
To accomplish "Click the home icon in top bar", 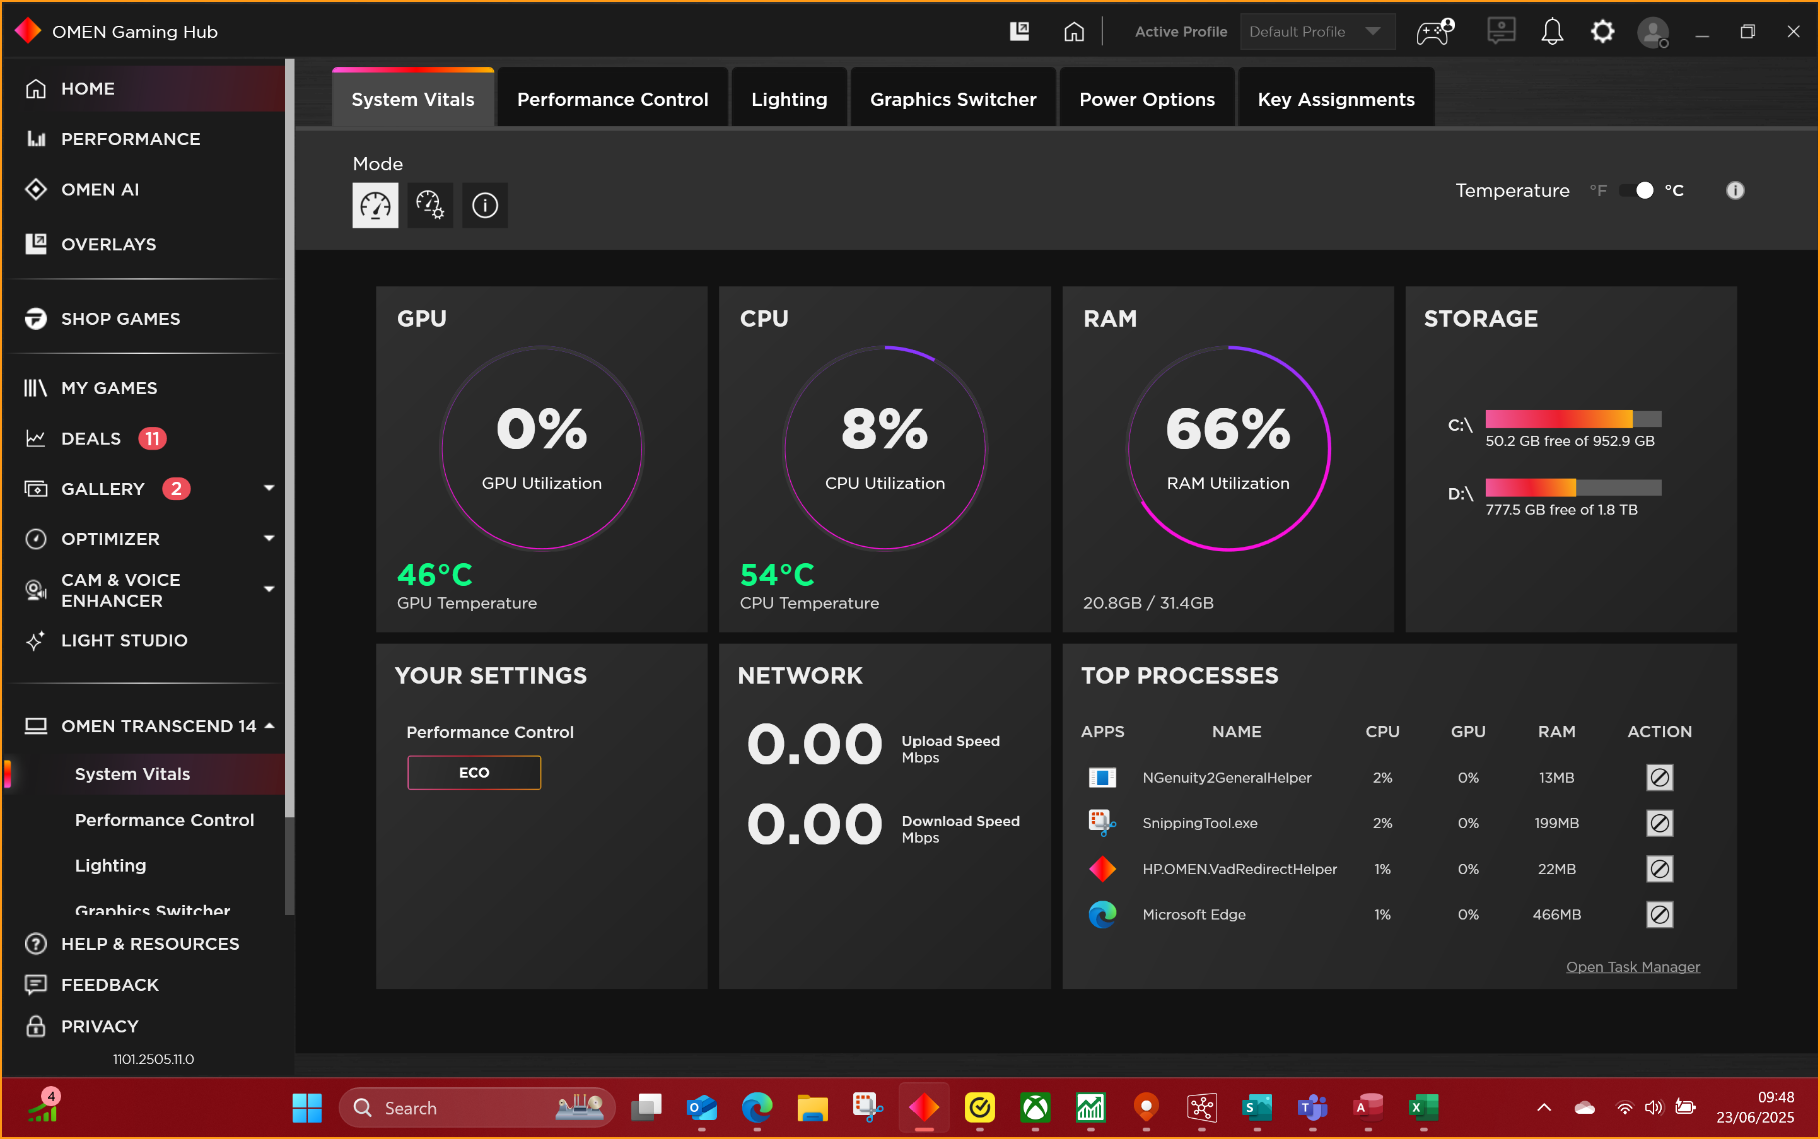I will pos(1074,32).
